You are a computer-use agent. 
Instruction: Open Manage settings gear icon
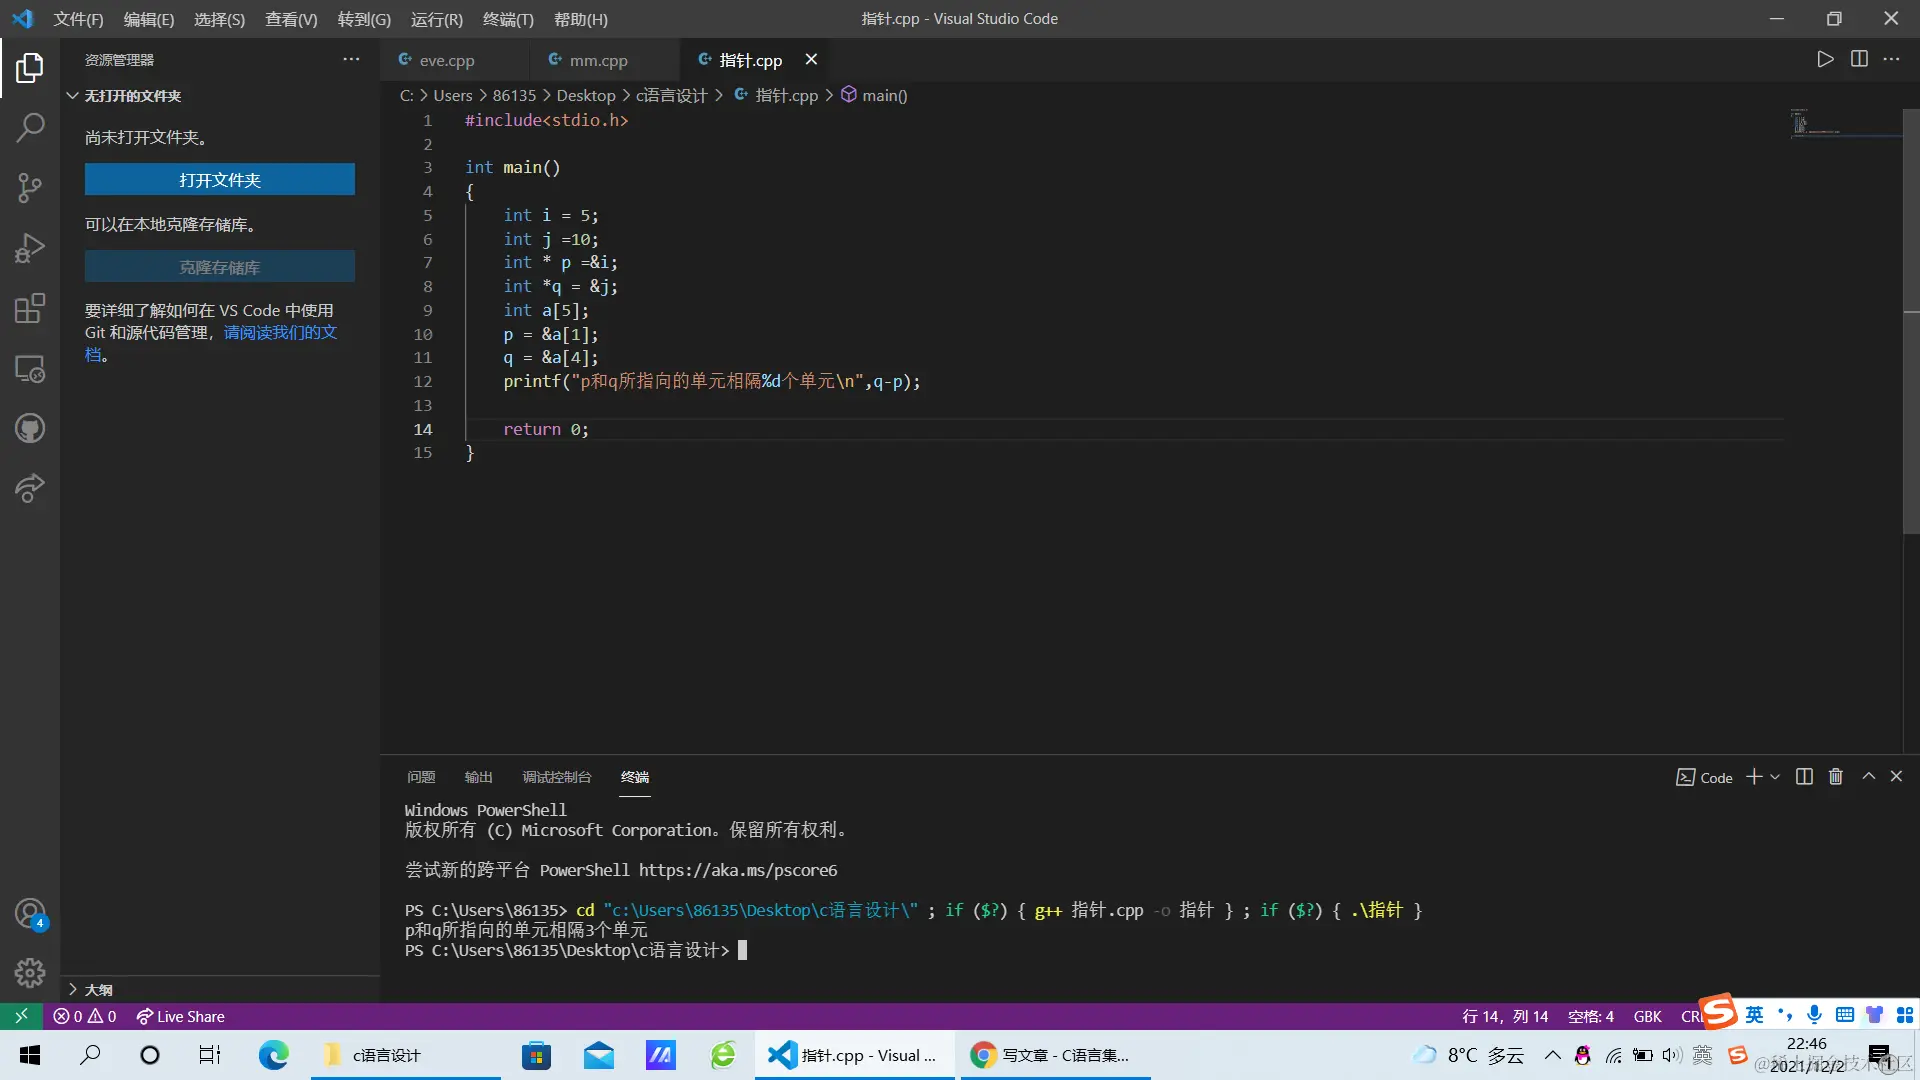click(x=30, y=972)
